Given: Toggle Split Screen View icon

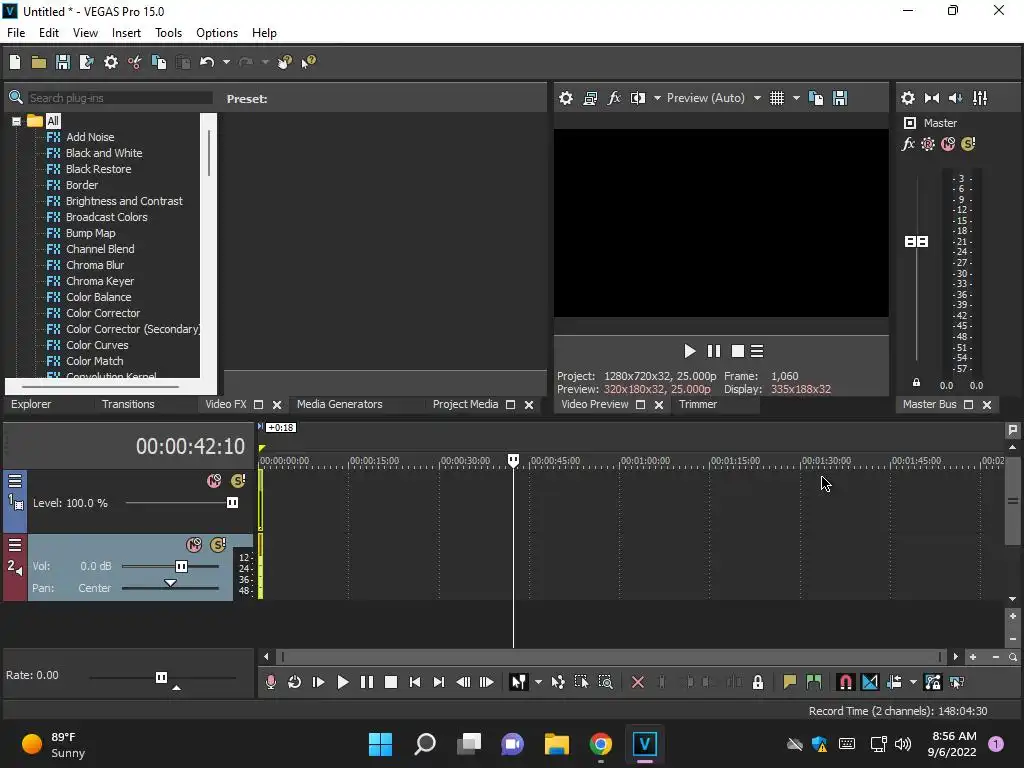Looking at the screenshot, I should tap(638, 98).
